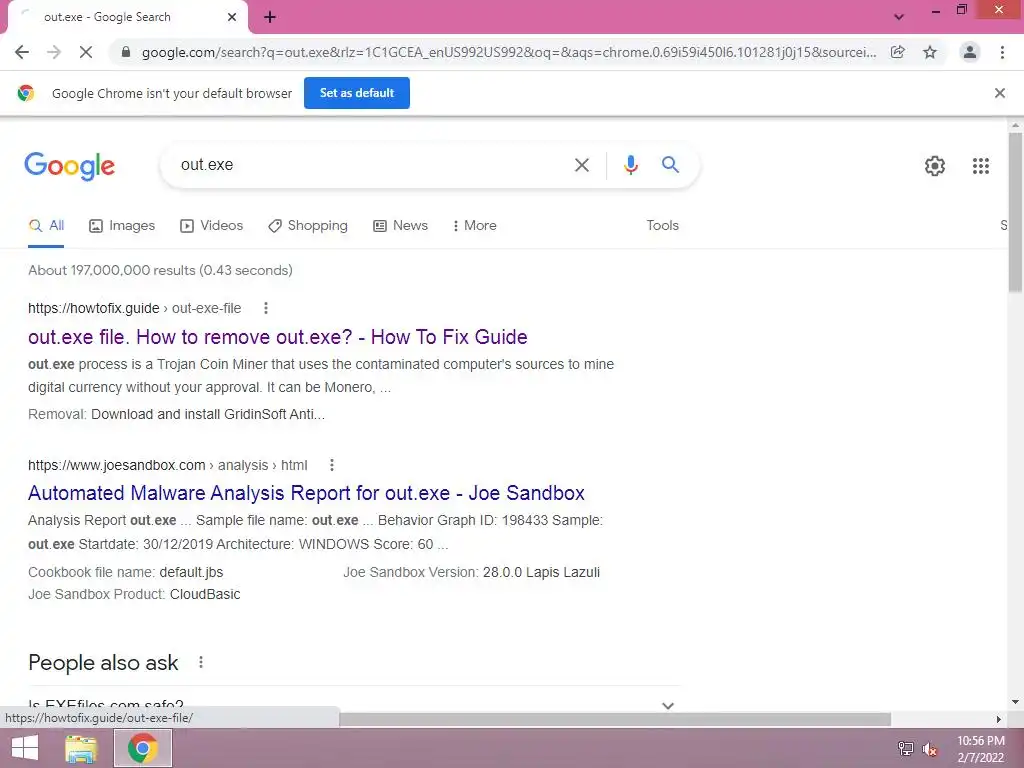Click the results count text
The image size is (1024, 768).
tap(160, 270)
